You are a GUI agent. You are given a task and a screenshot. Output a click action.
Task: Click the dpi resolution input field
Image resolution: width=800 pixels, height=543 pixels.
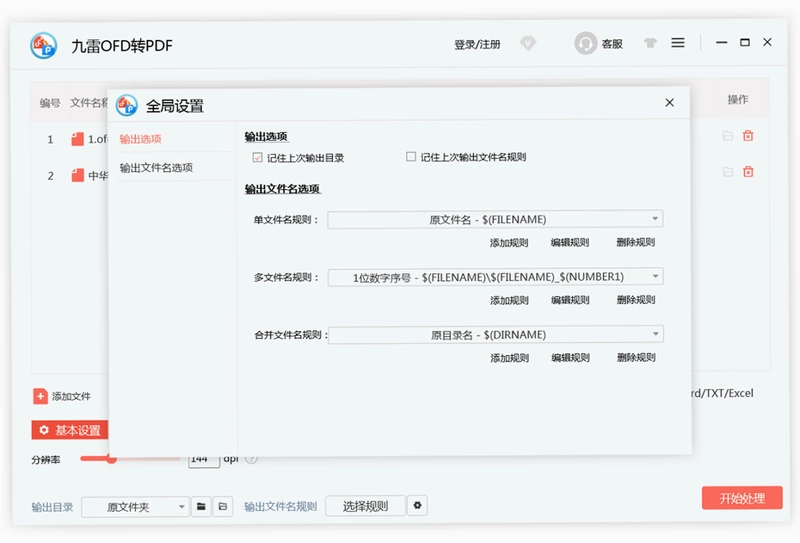tap(204, 460)
